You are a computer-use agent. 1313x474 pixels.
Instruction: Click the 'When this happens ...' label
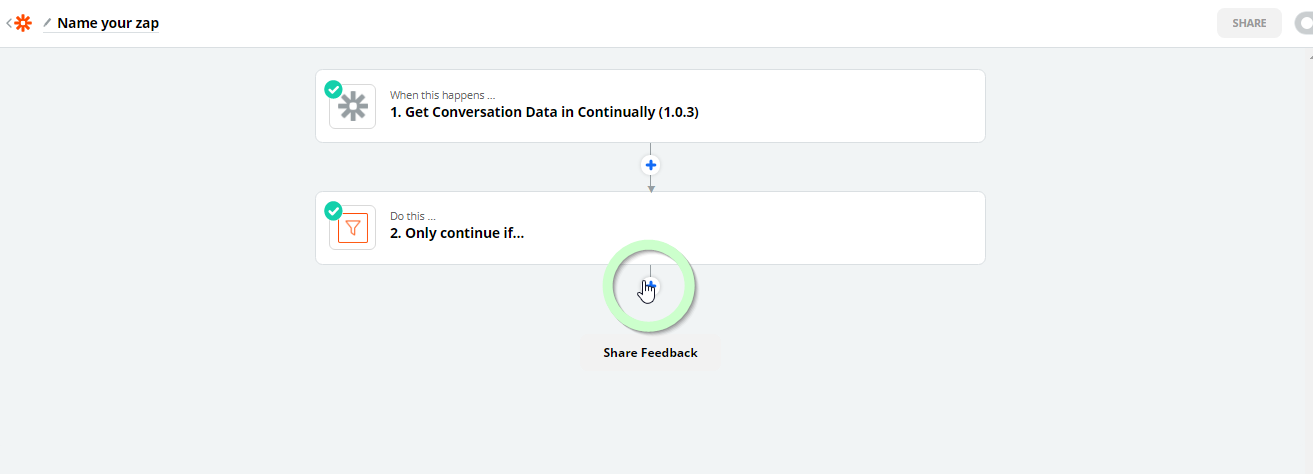442,95
